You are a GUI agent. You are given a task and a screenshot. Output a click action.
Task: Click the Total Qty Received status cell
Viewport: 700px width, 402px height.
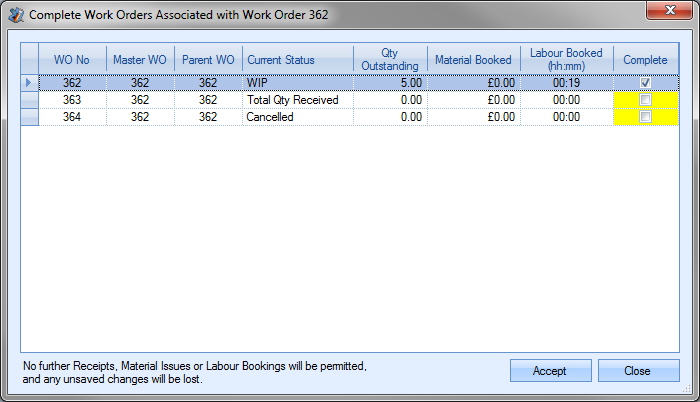pyautogui.click(x=298, y=100)
